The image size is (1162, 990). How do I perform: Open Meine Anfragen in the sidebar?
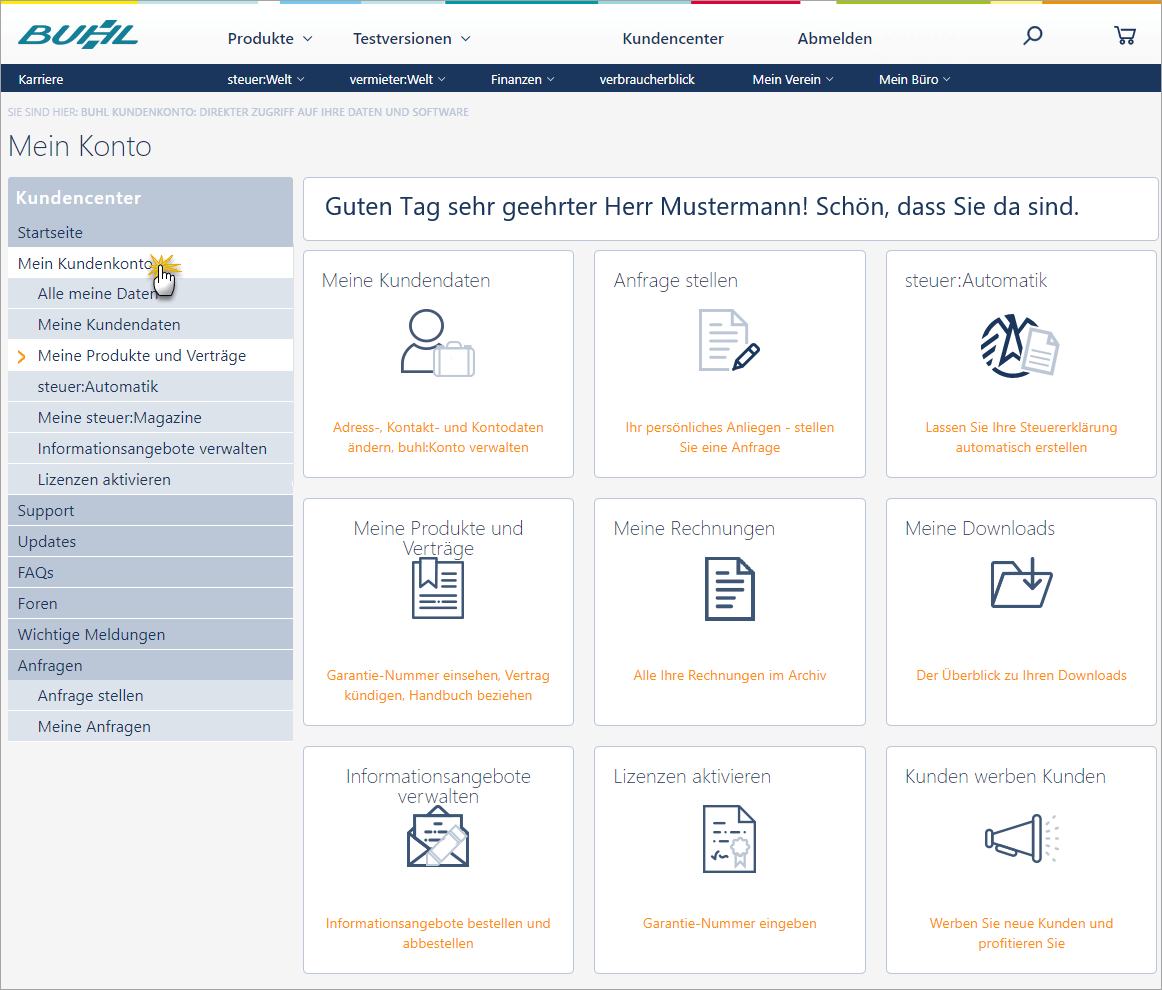pyautogui.click(x=94, y=727)
